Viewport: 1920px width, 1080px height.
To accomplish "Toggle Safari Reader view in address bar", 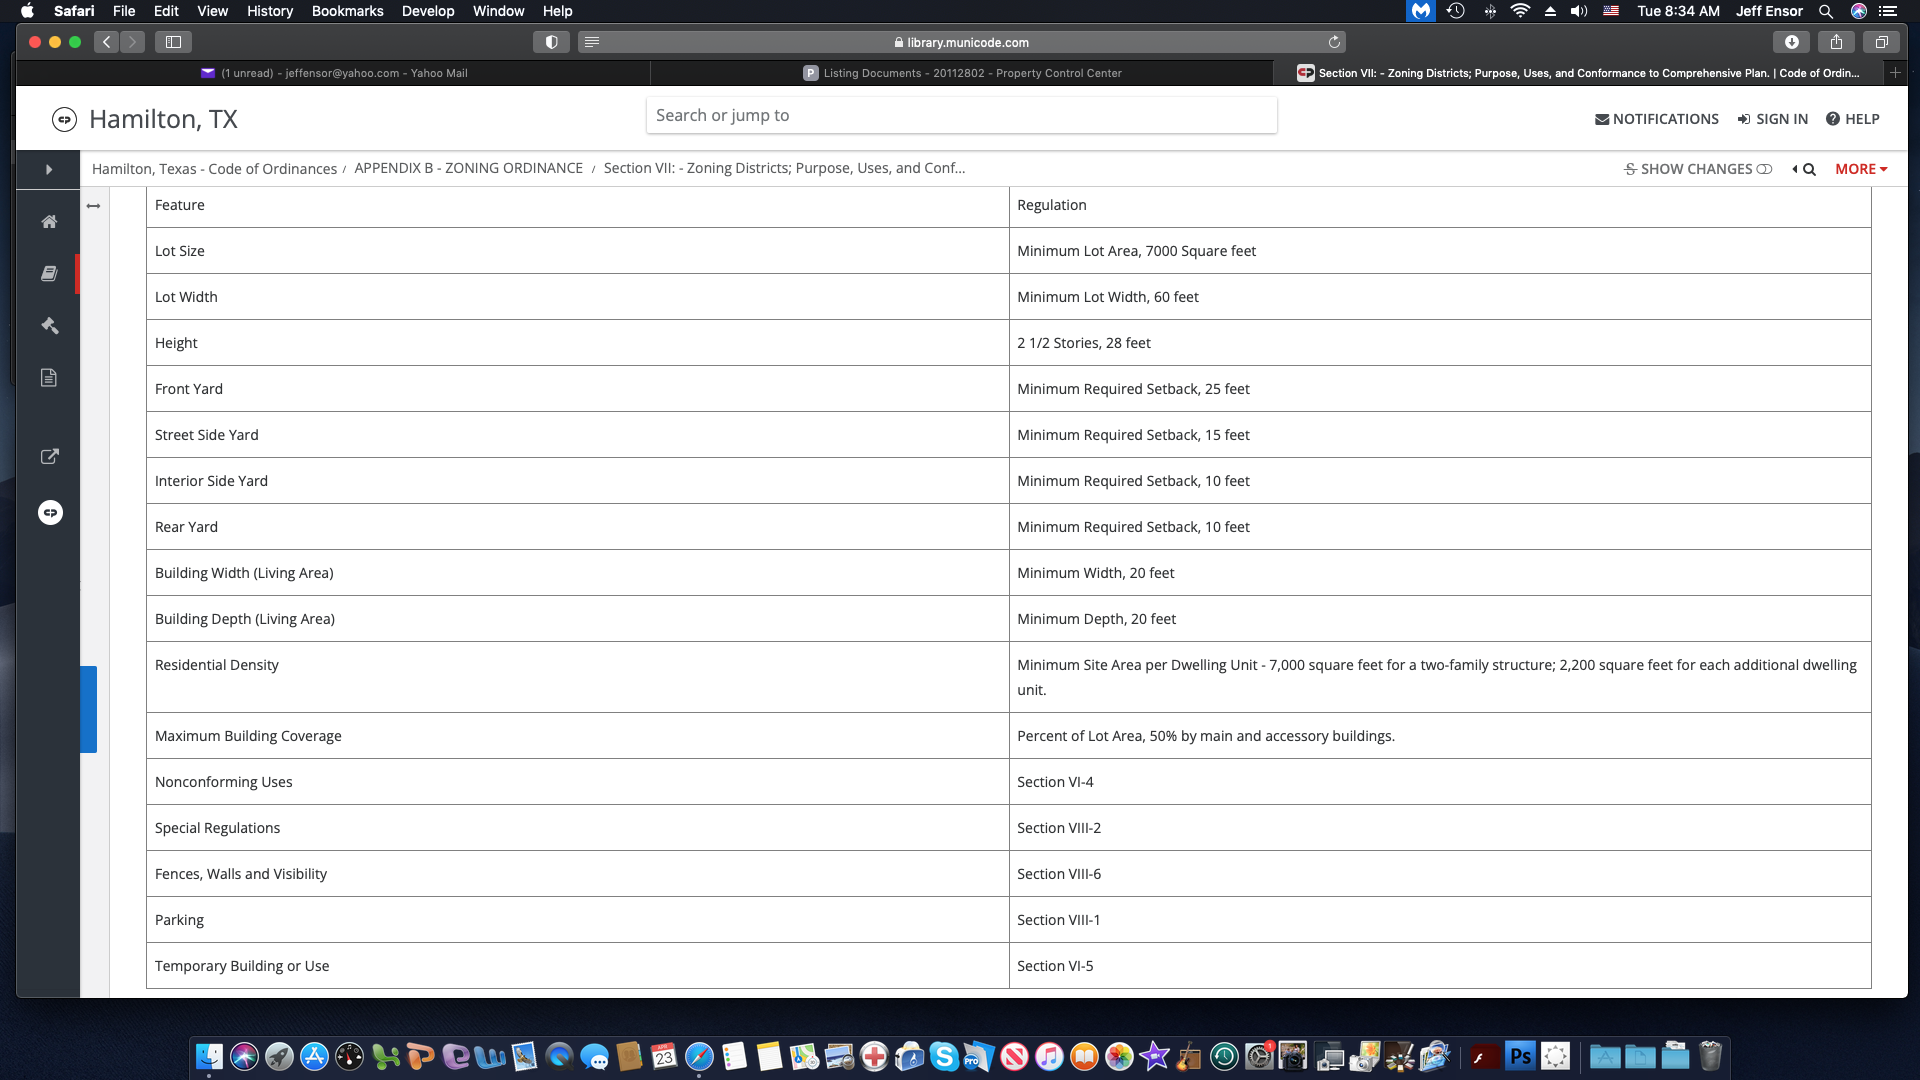I will click(591, 42).
